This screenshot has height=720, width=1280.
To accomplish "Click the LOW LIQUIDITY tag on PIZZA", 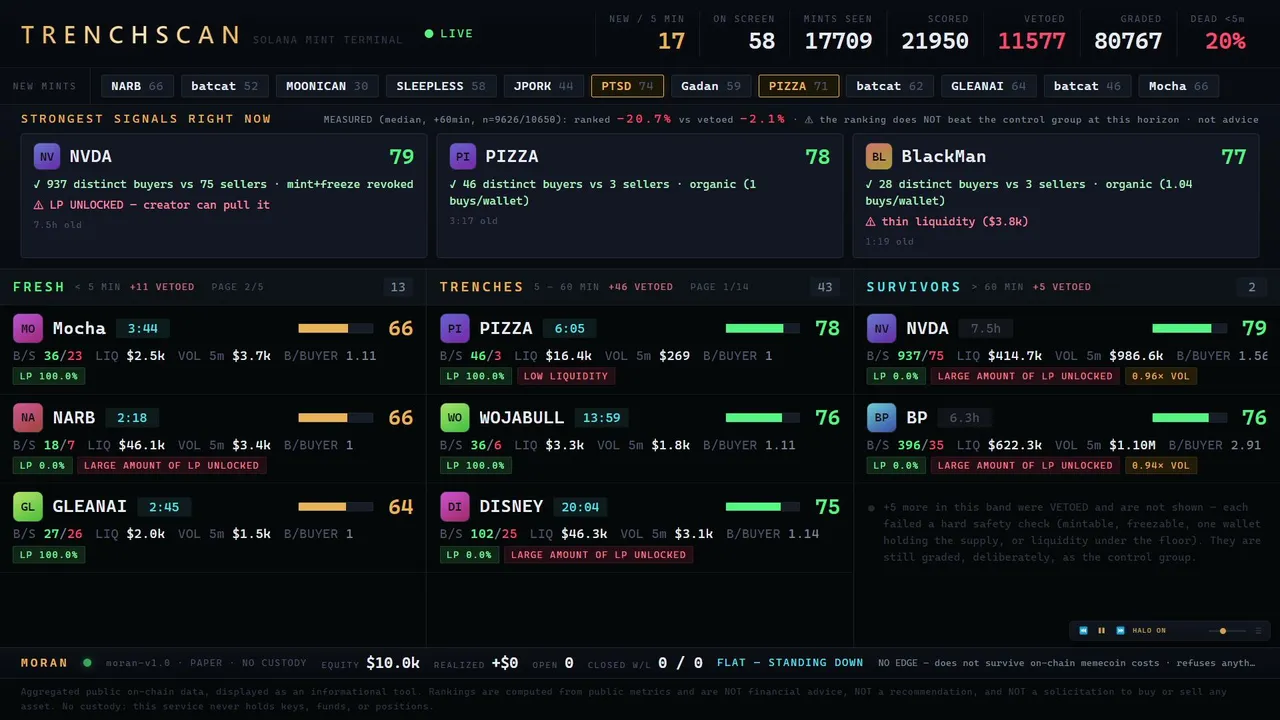I will click(x=566, y=376).
